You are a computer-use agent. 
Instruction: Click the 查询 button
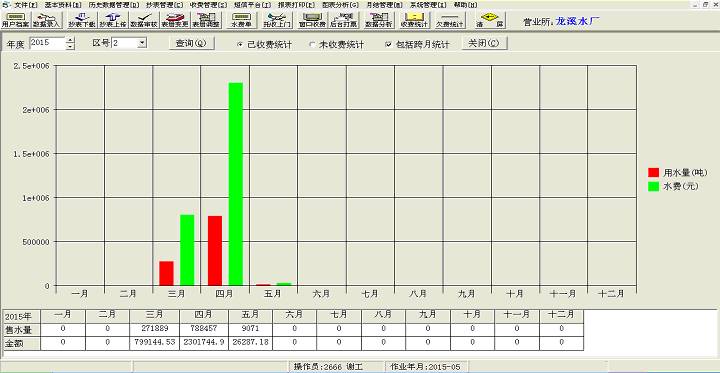pyautogui.click(x=191, y=43)
